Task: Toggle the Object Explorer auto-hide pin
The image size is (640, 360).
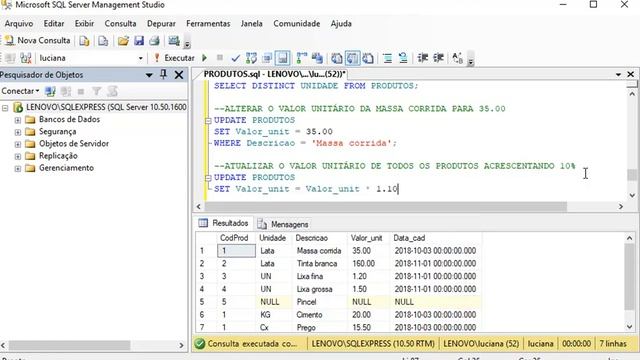Action: pyautogui.click(x=163, y=75)
